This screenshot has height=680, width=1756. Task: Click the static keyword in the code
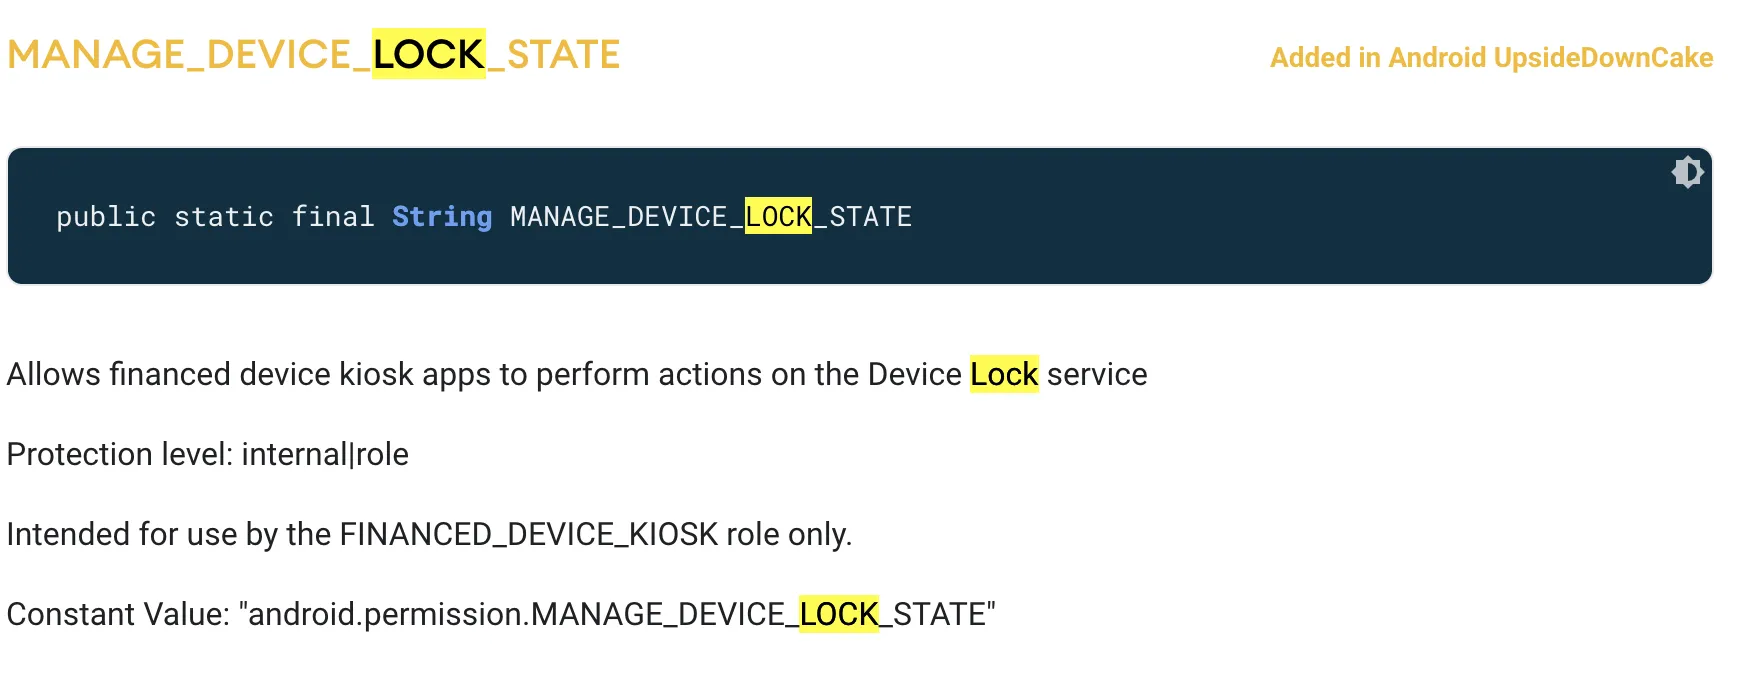coord(224,217)
